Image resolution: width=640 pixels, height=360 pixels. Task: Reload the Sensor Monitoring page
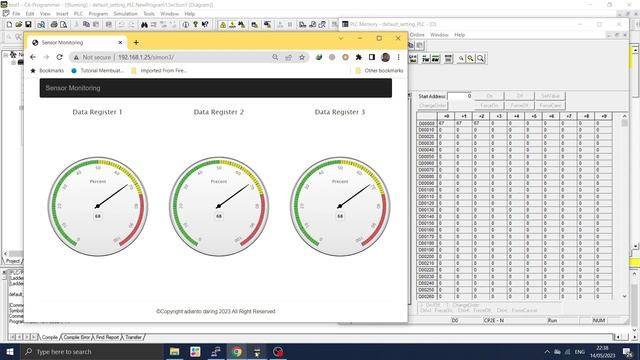pos(60,57)
